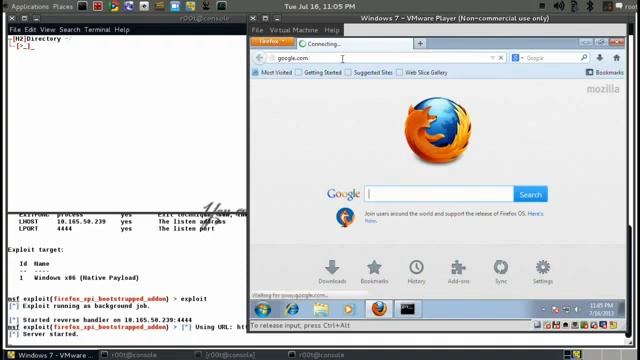Click the Google search box on start page
The image size is (640, 360).
(439, 194)
